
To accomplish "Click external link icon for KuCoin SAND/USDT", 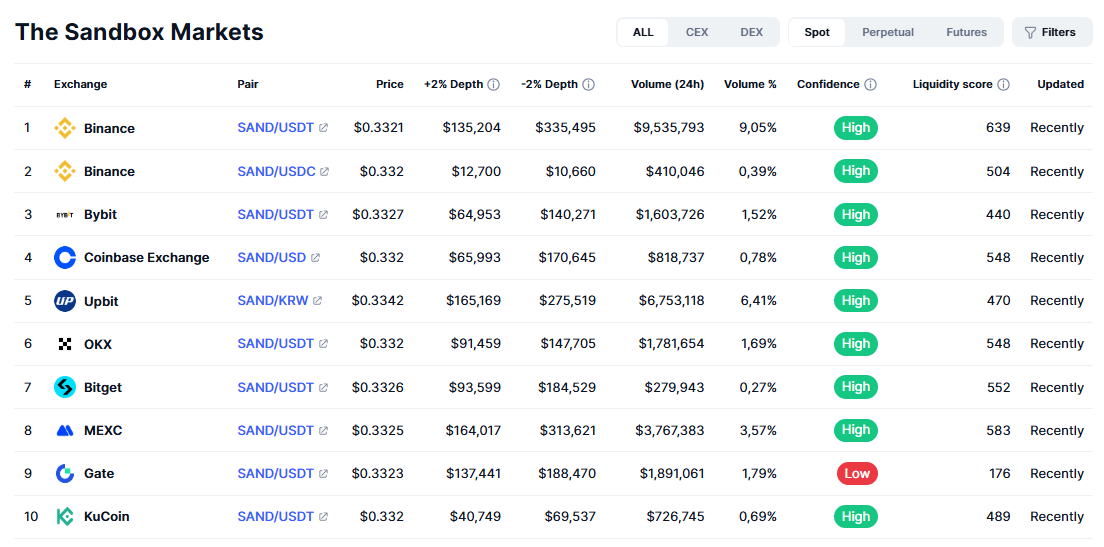I will 323,517.
